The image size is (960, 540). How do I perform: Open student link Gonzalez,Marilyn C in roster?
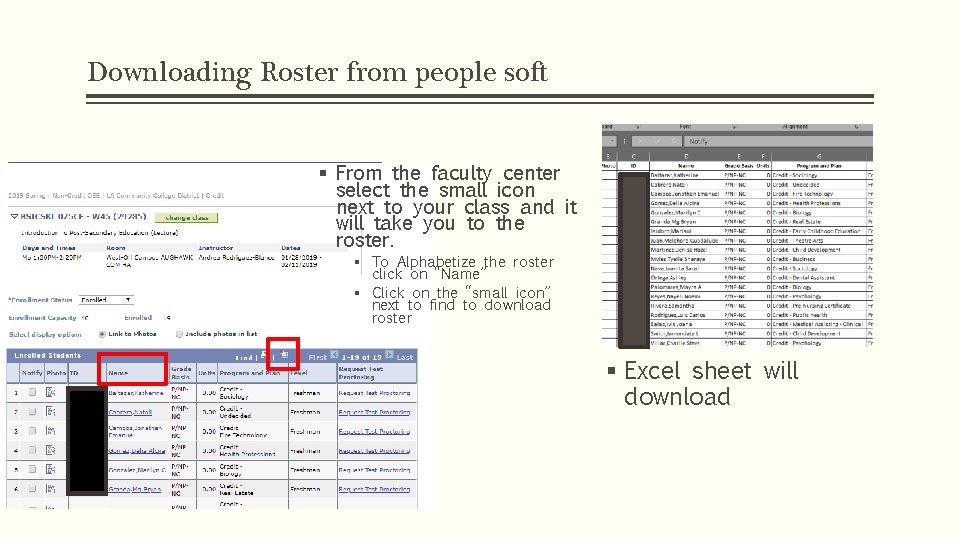coord(137,470)
